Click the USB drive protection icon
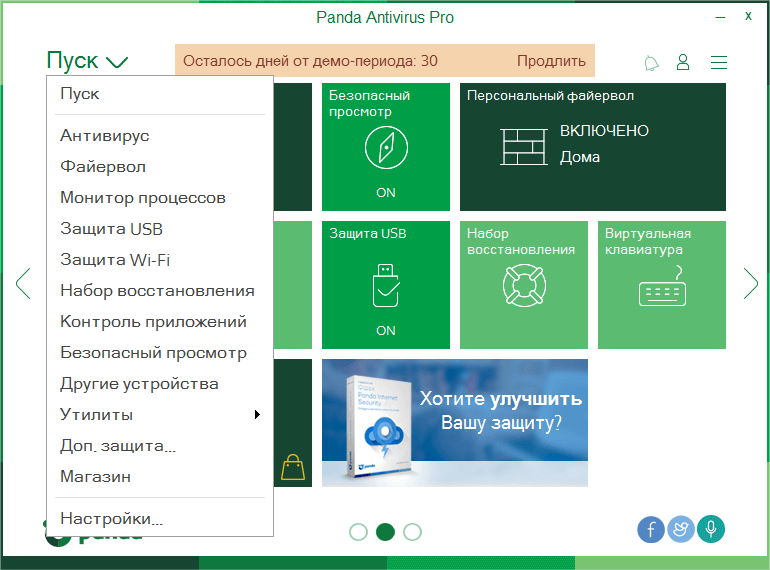 click(x=386, y=287)
